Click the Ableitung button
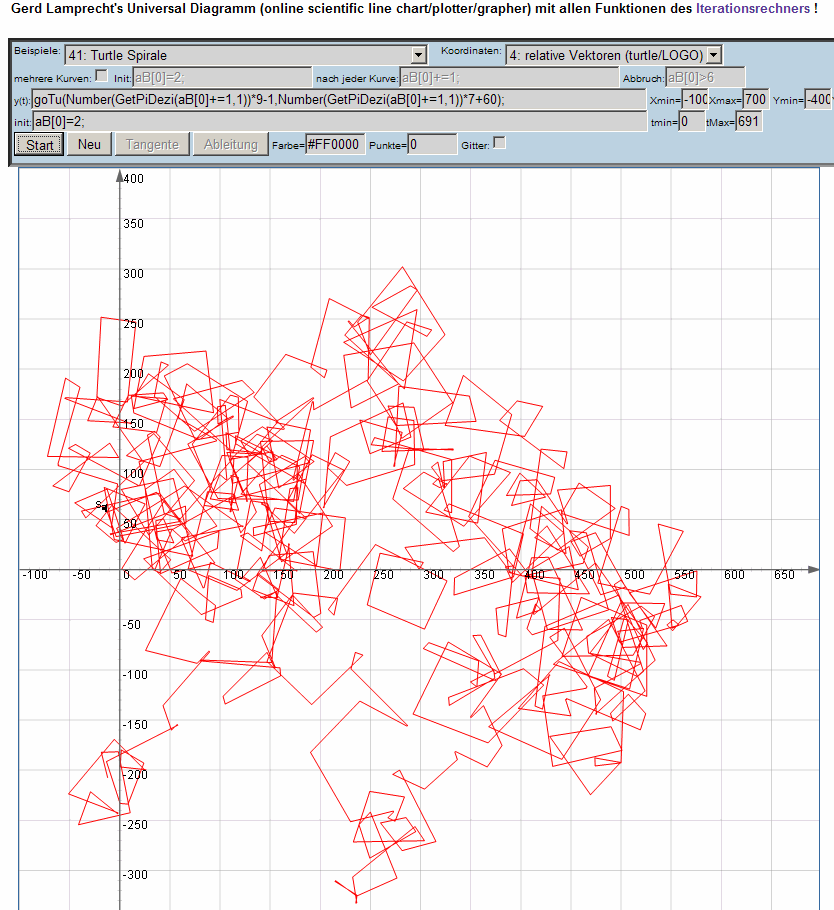This screenshot has width=834, height=910. click(x=231, y=145)
